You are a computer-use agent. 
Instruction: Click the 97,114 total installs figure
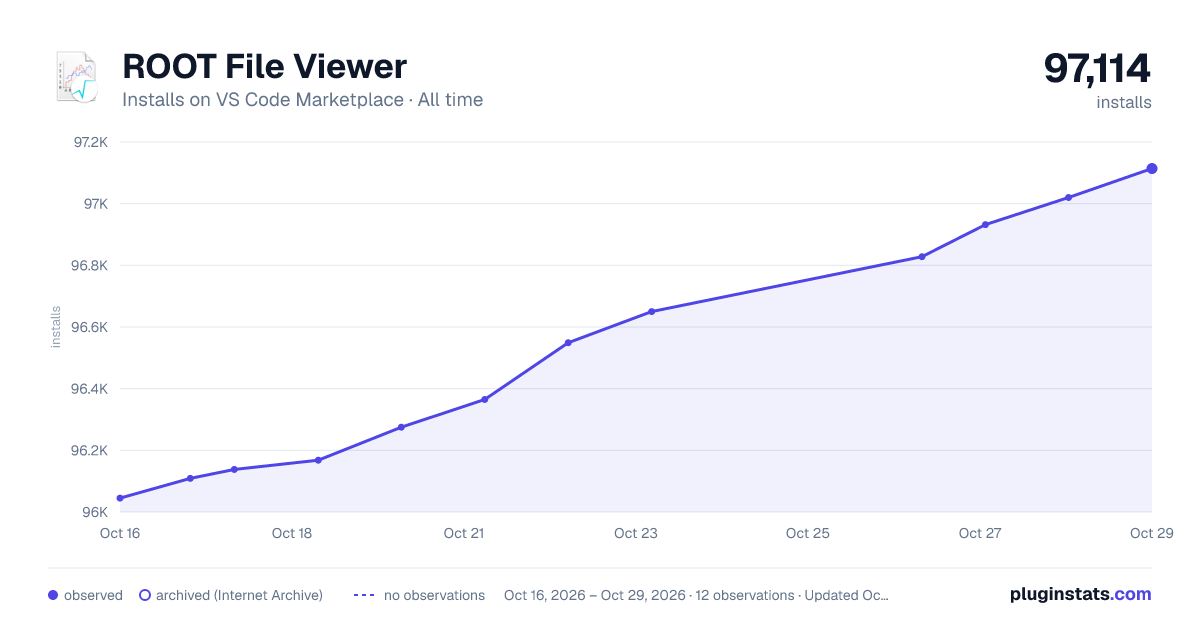[1097, 69]
